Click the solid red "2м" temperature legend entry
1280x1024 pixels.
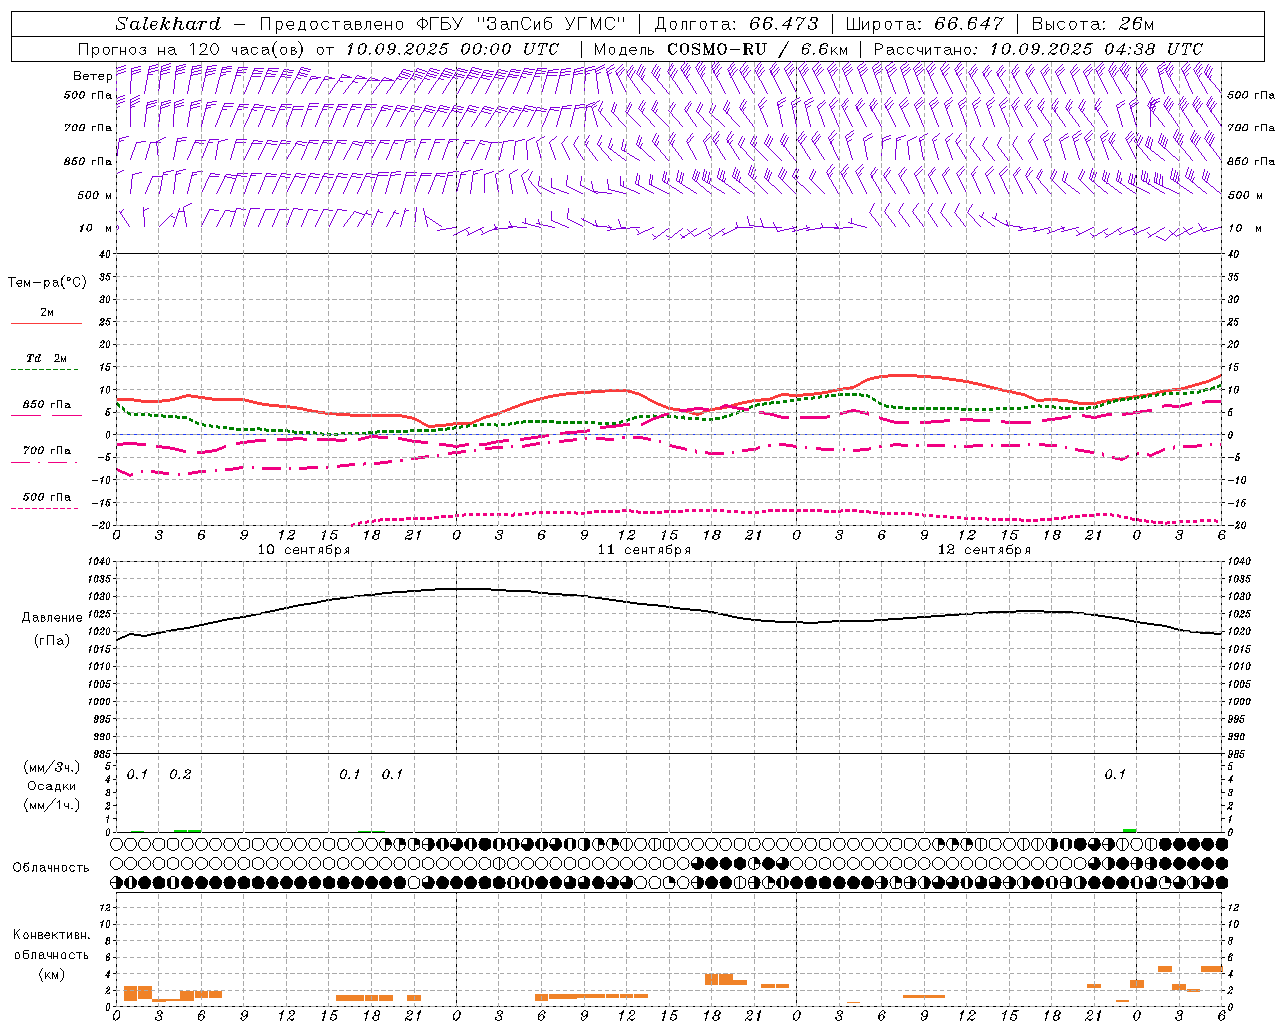point(47,312)
